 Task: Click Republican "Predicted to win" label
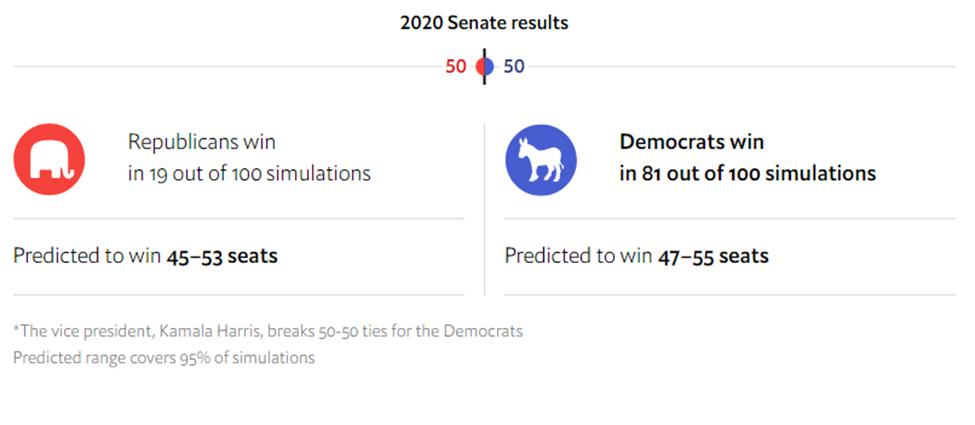[x=87, y=256]
